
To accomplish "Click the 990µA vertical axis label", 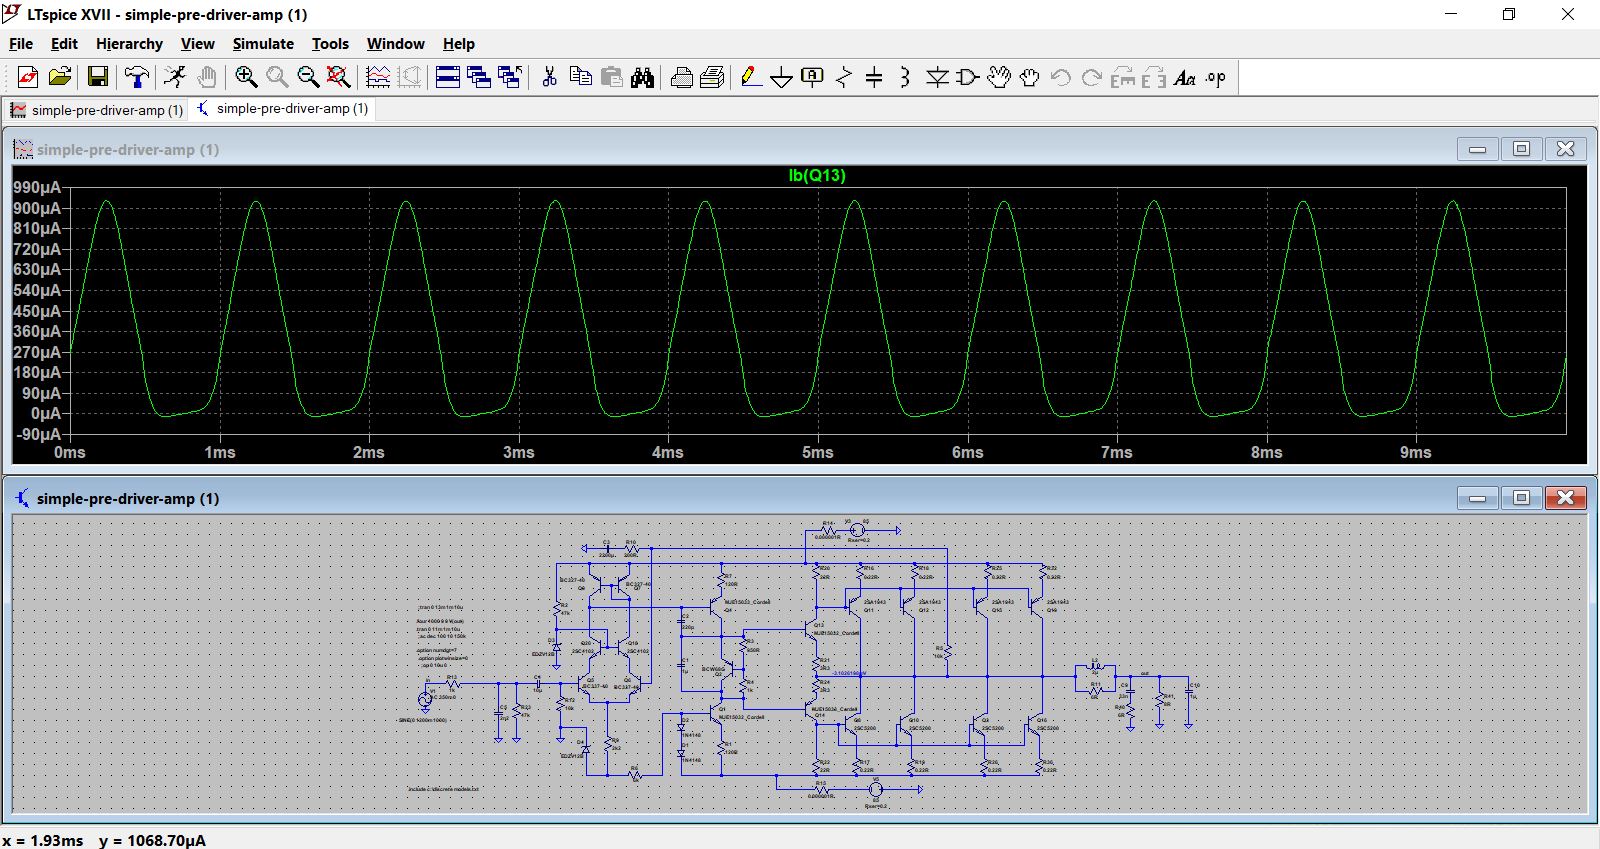I will 37,188.
